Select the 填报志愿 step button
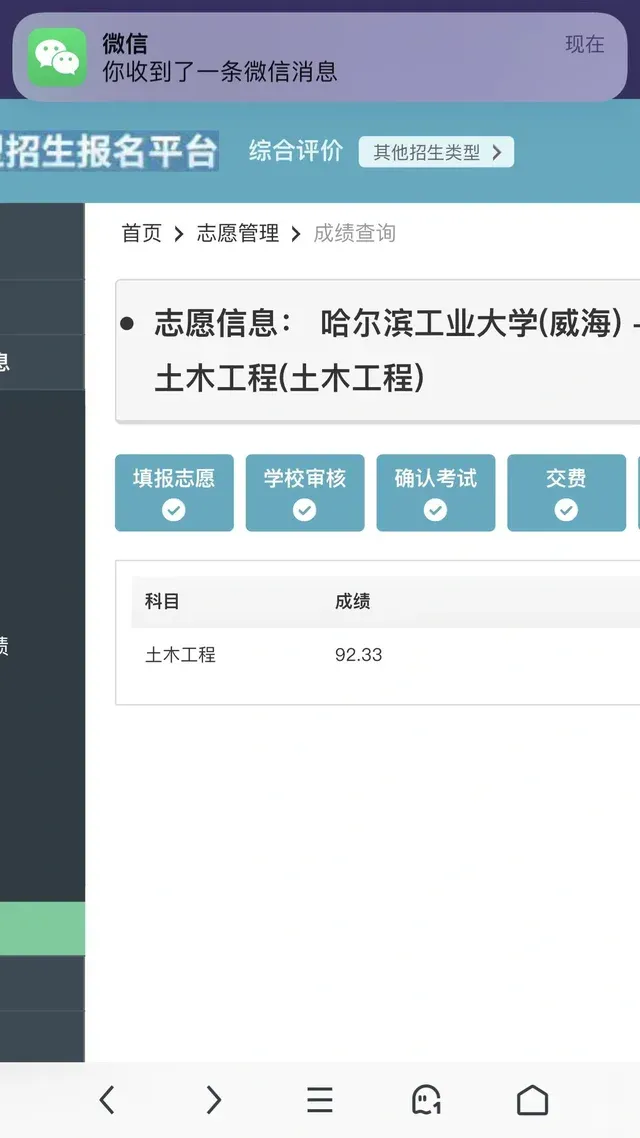Screen dimensions: 640x1138 point(174,493)
